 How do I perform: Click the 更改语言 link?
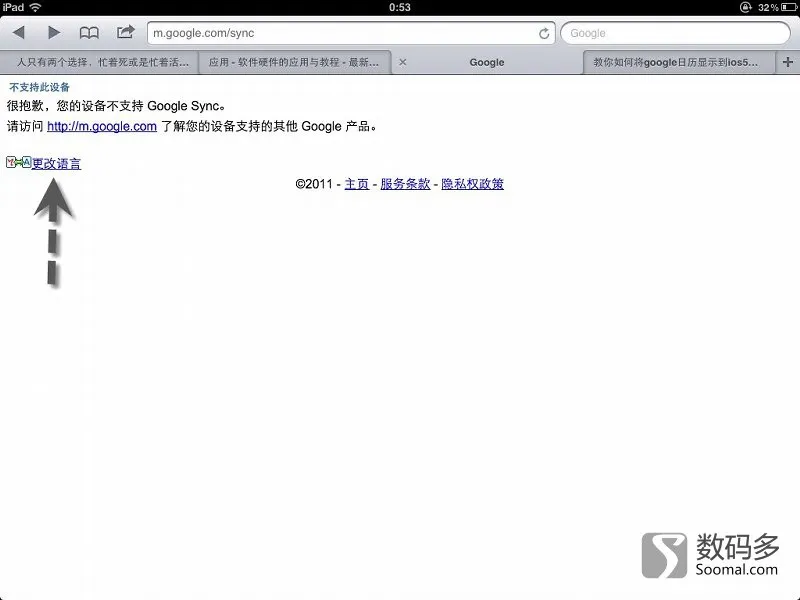[57, 163]
